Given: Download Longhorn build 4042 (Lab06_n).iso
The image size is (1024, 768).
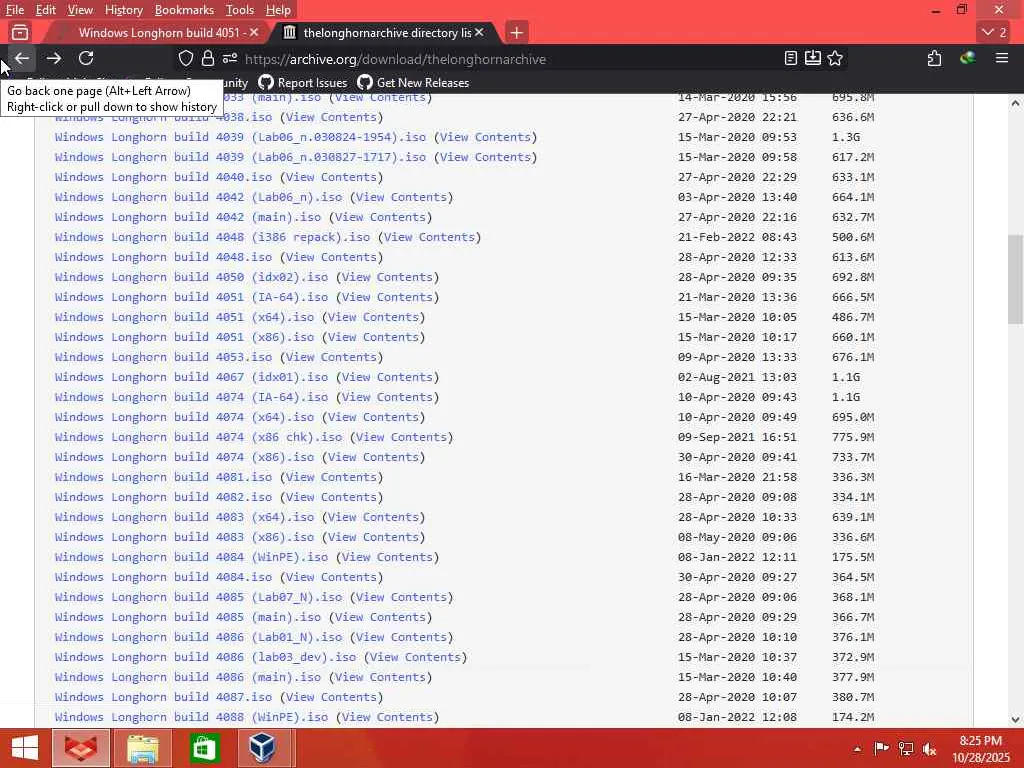Looking at the screenshot, I should 199,197.
